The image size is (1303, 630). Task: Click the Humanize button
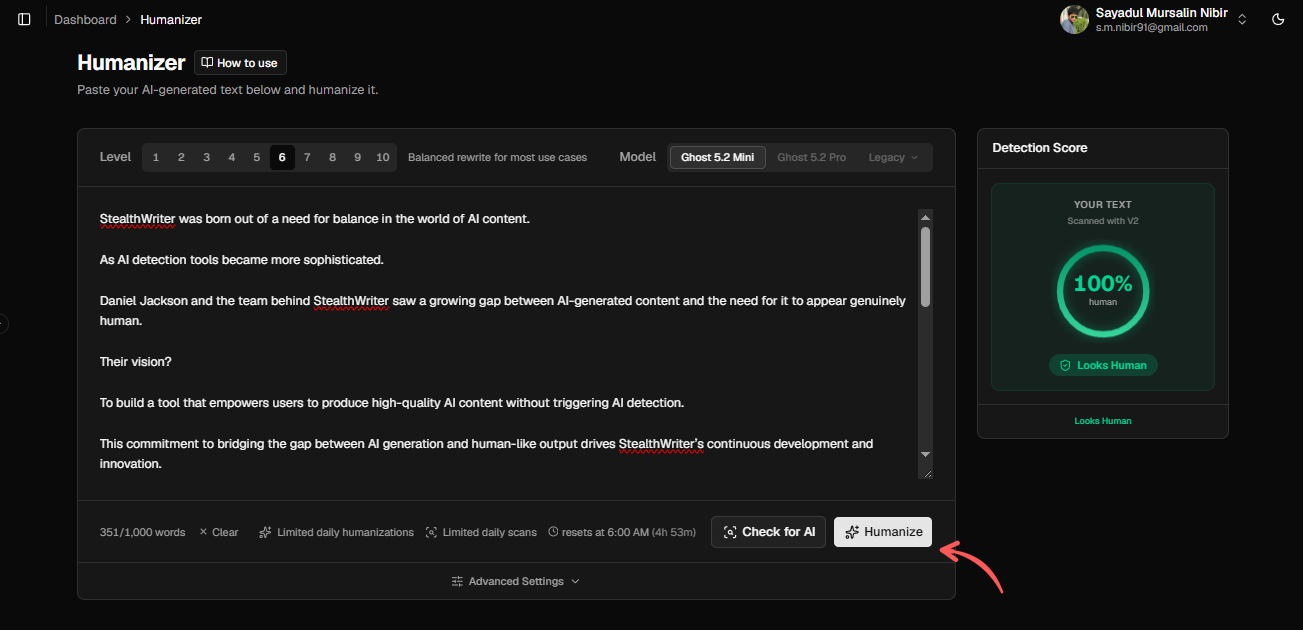point(883,532)
